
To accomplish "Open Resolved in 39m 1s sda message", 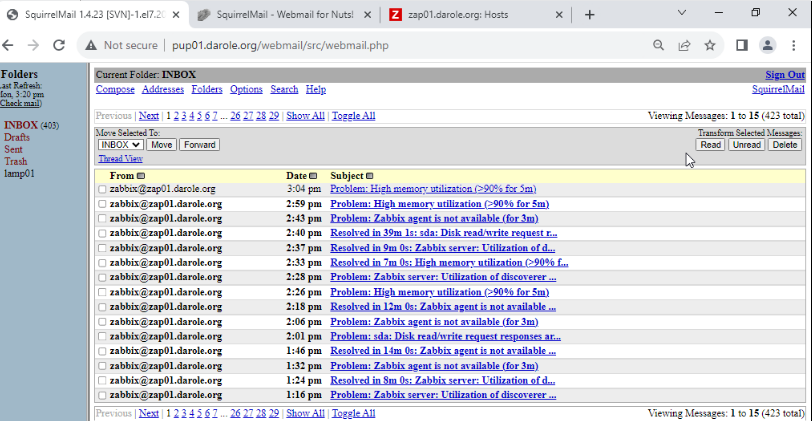I will 444,234.
